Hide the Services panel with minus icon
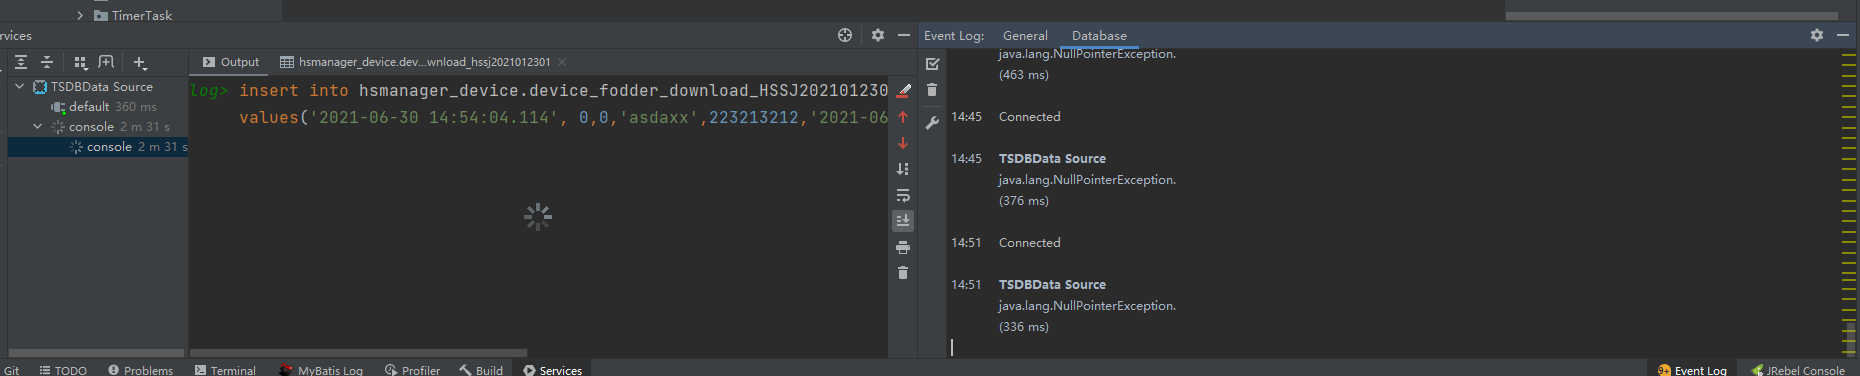Image resolution: width=1860 pixels, height=376 pixels. tap(904, 35)
